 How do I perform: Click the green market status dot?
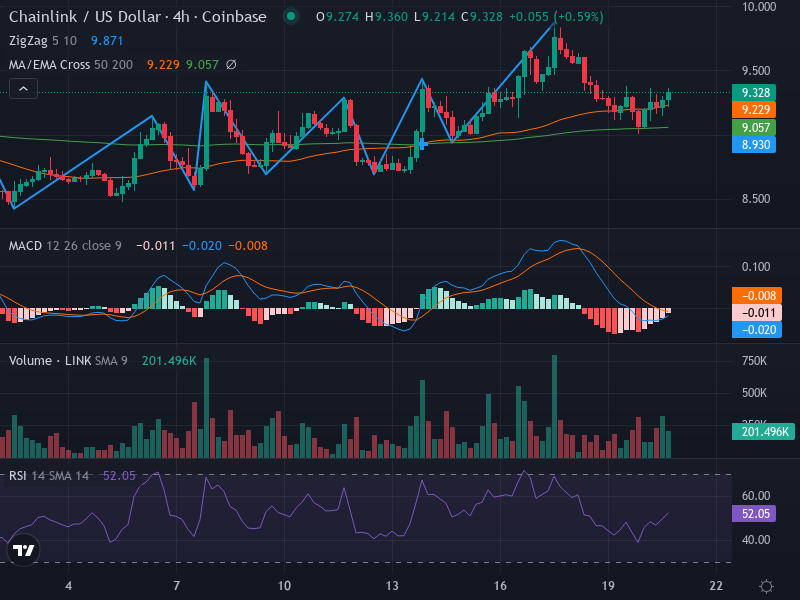[x=291, y=16]
